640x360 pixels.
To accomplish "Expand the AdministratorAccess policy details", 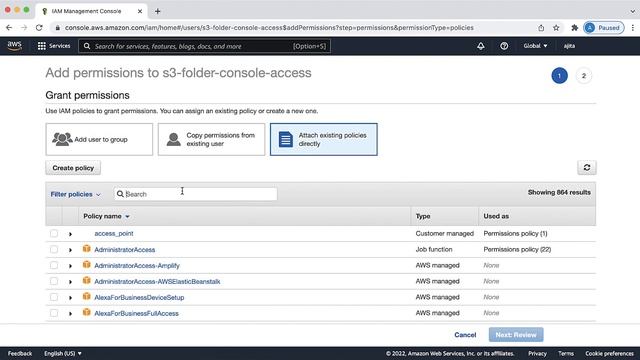I will [70, 250].
